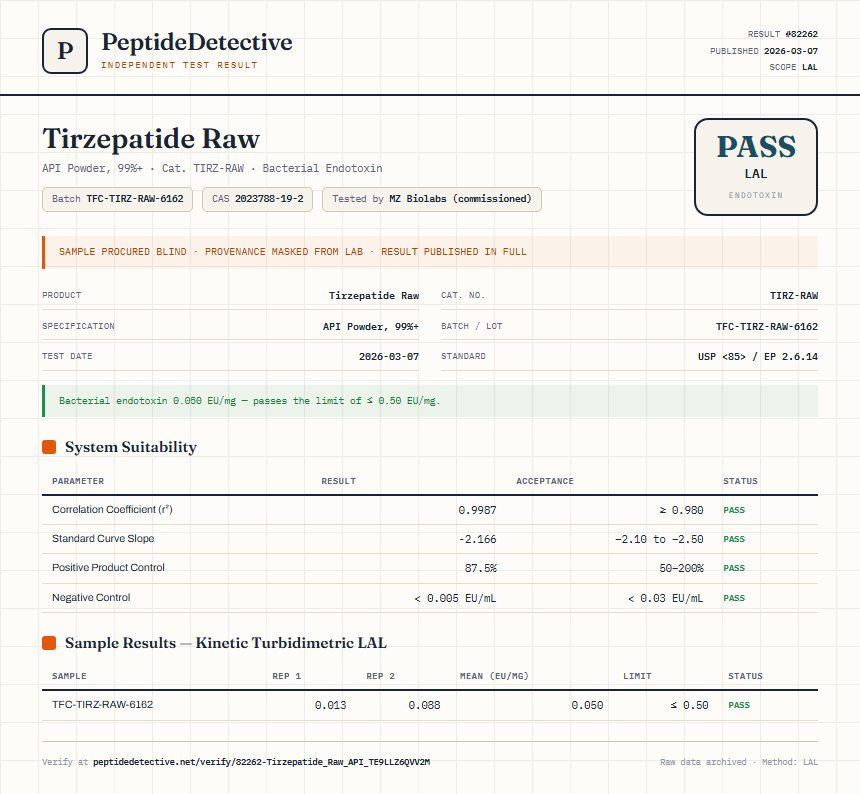Click the PUBLISHED 2026-03-07 header text
Image resolution: width=860 pixels, height=794 pixels.
tap(763, 51)
